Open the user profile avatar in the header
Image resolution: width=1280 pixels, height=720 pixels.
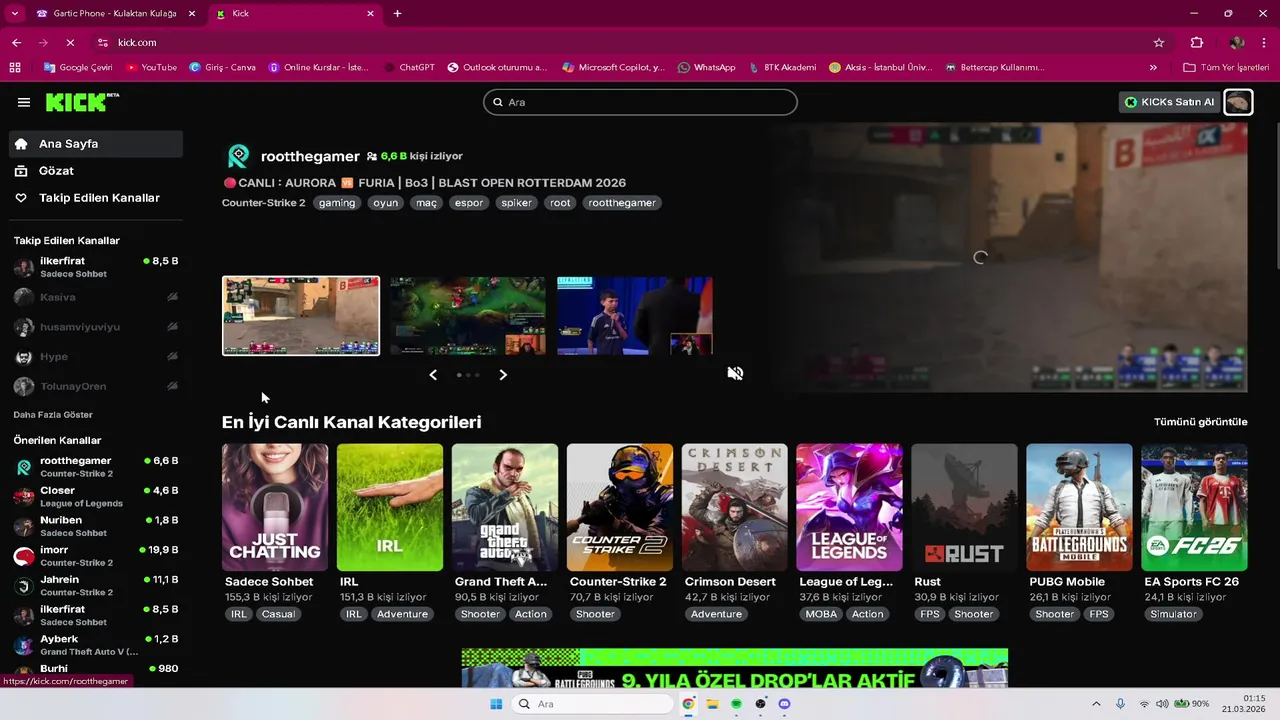point(1238,102)
